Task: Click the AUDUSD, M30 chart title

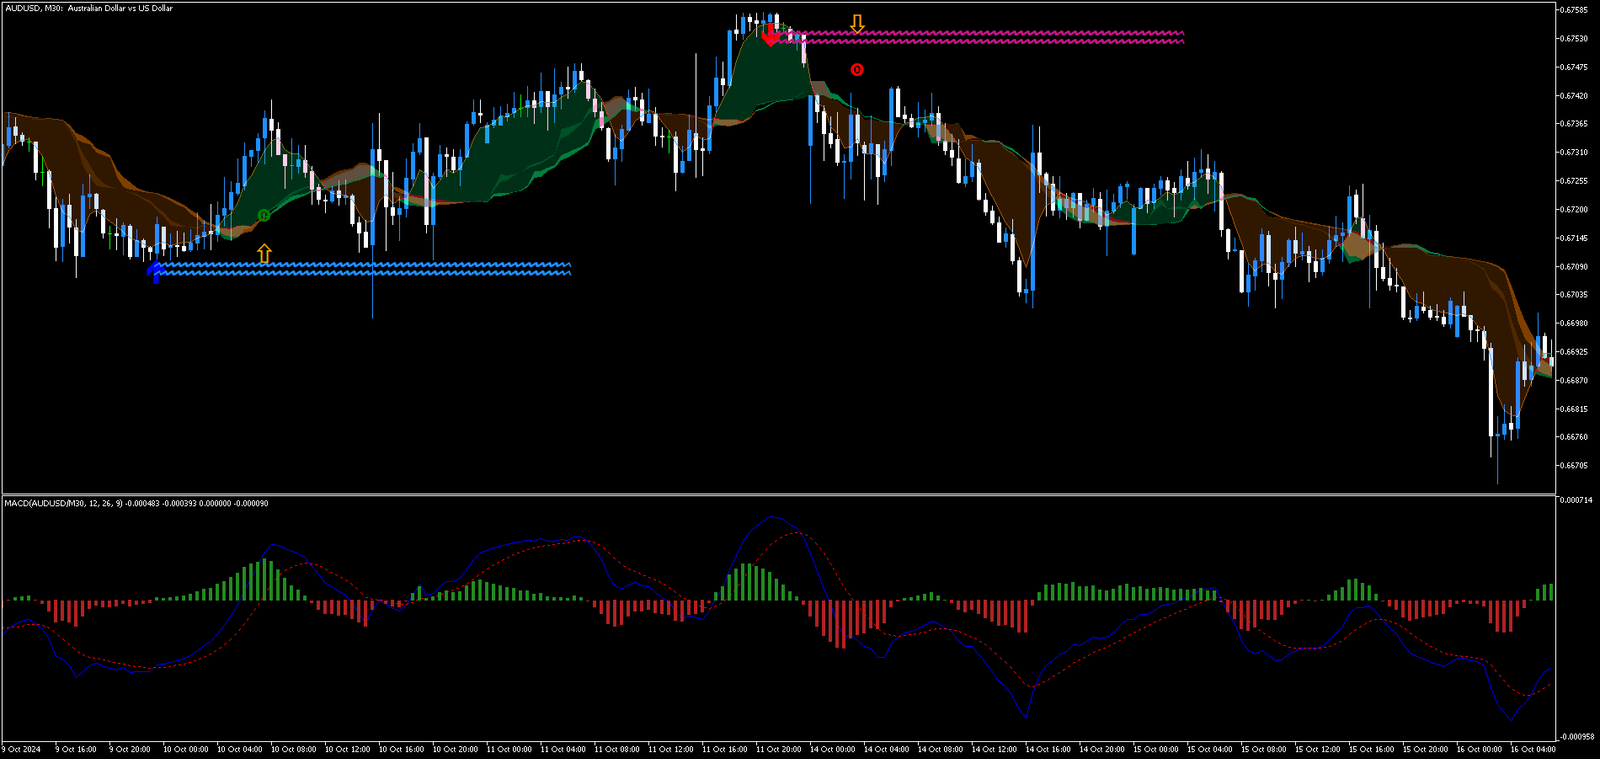Action: 88,8
